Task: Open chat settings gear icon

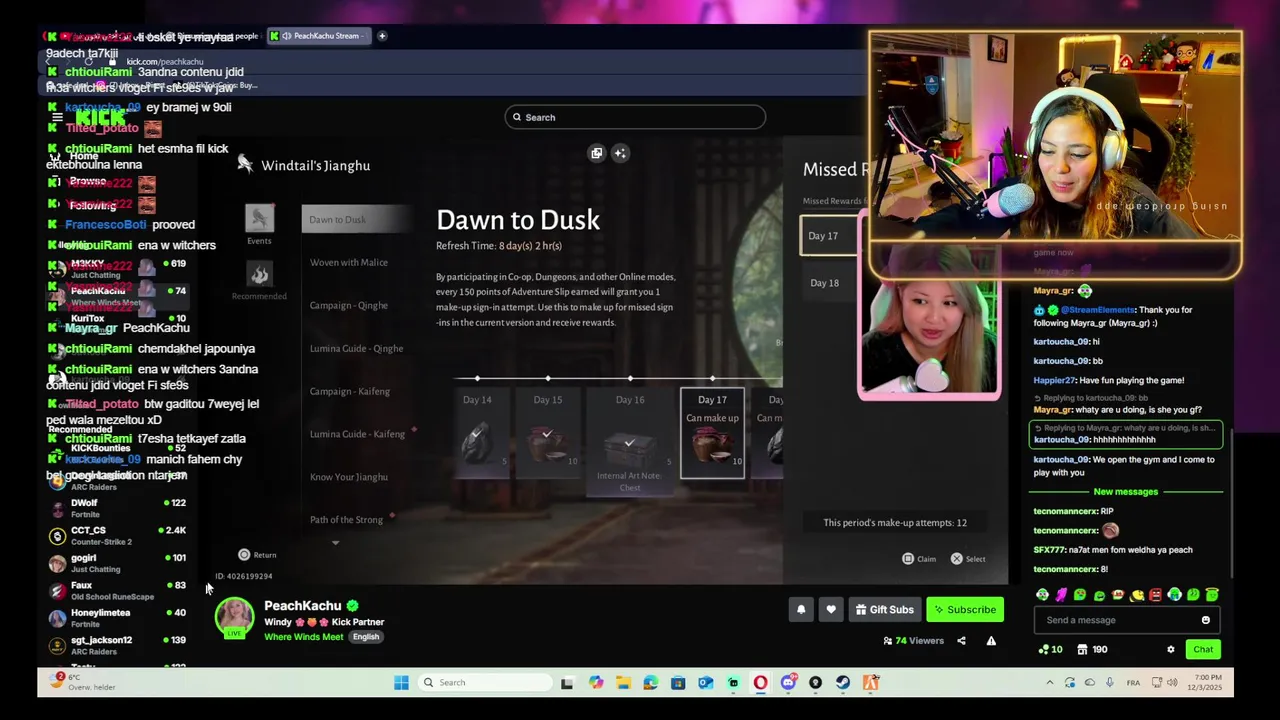Action: pos(1171,649)
